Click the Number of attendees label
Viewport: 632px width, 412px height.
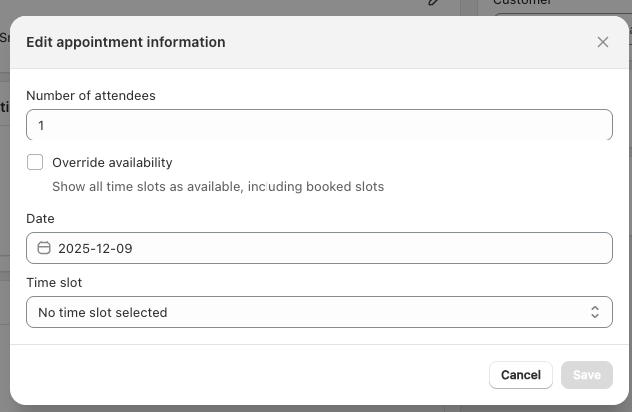90,96
